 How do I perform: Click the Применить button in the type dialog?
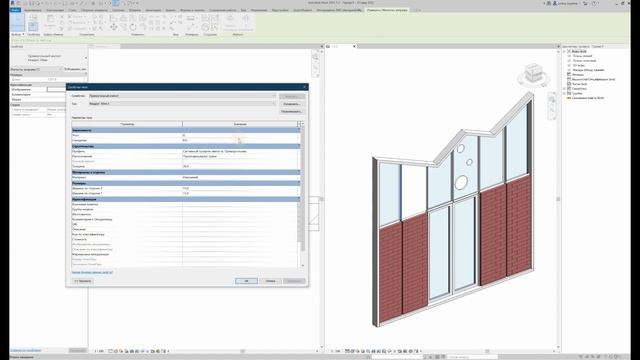(294, 281)
